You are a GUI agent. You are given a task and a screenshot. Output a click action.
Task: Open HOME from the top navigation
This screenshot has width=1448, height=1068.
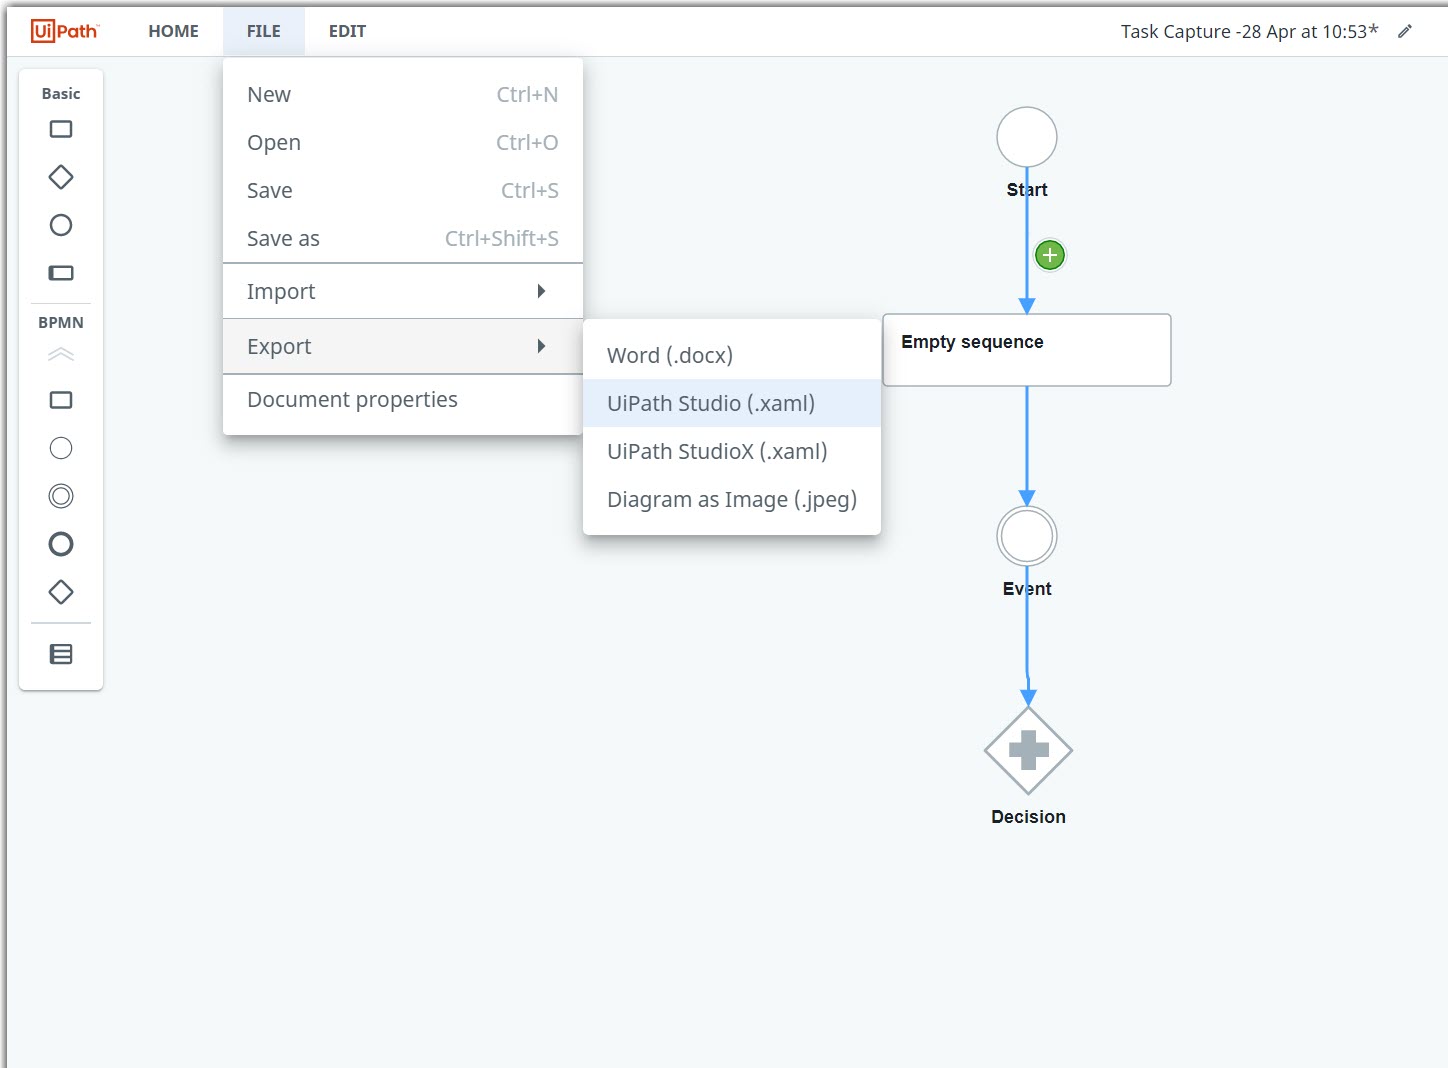point(173,30)
